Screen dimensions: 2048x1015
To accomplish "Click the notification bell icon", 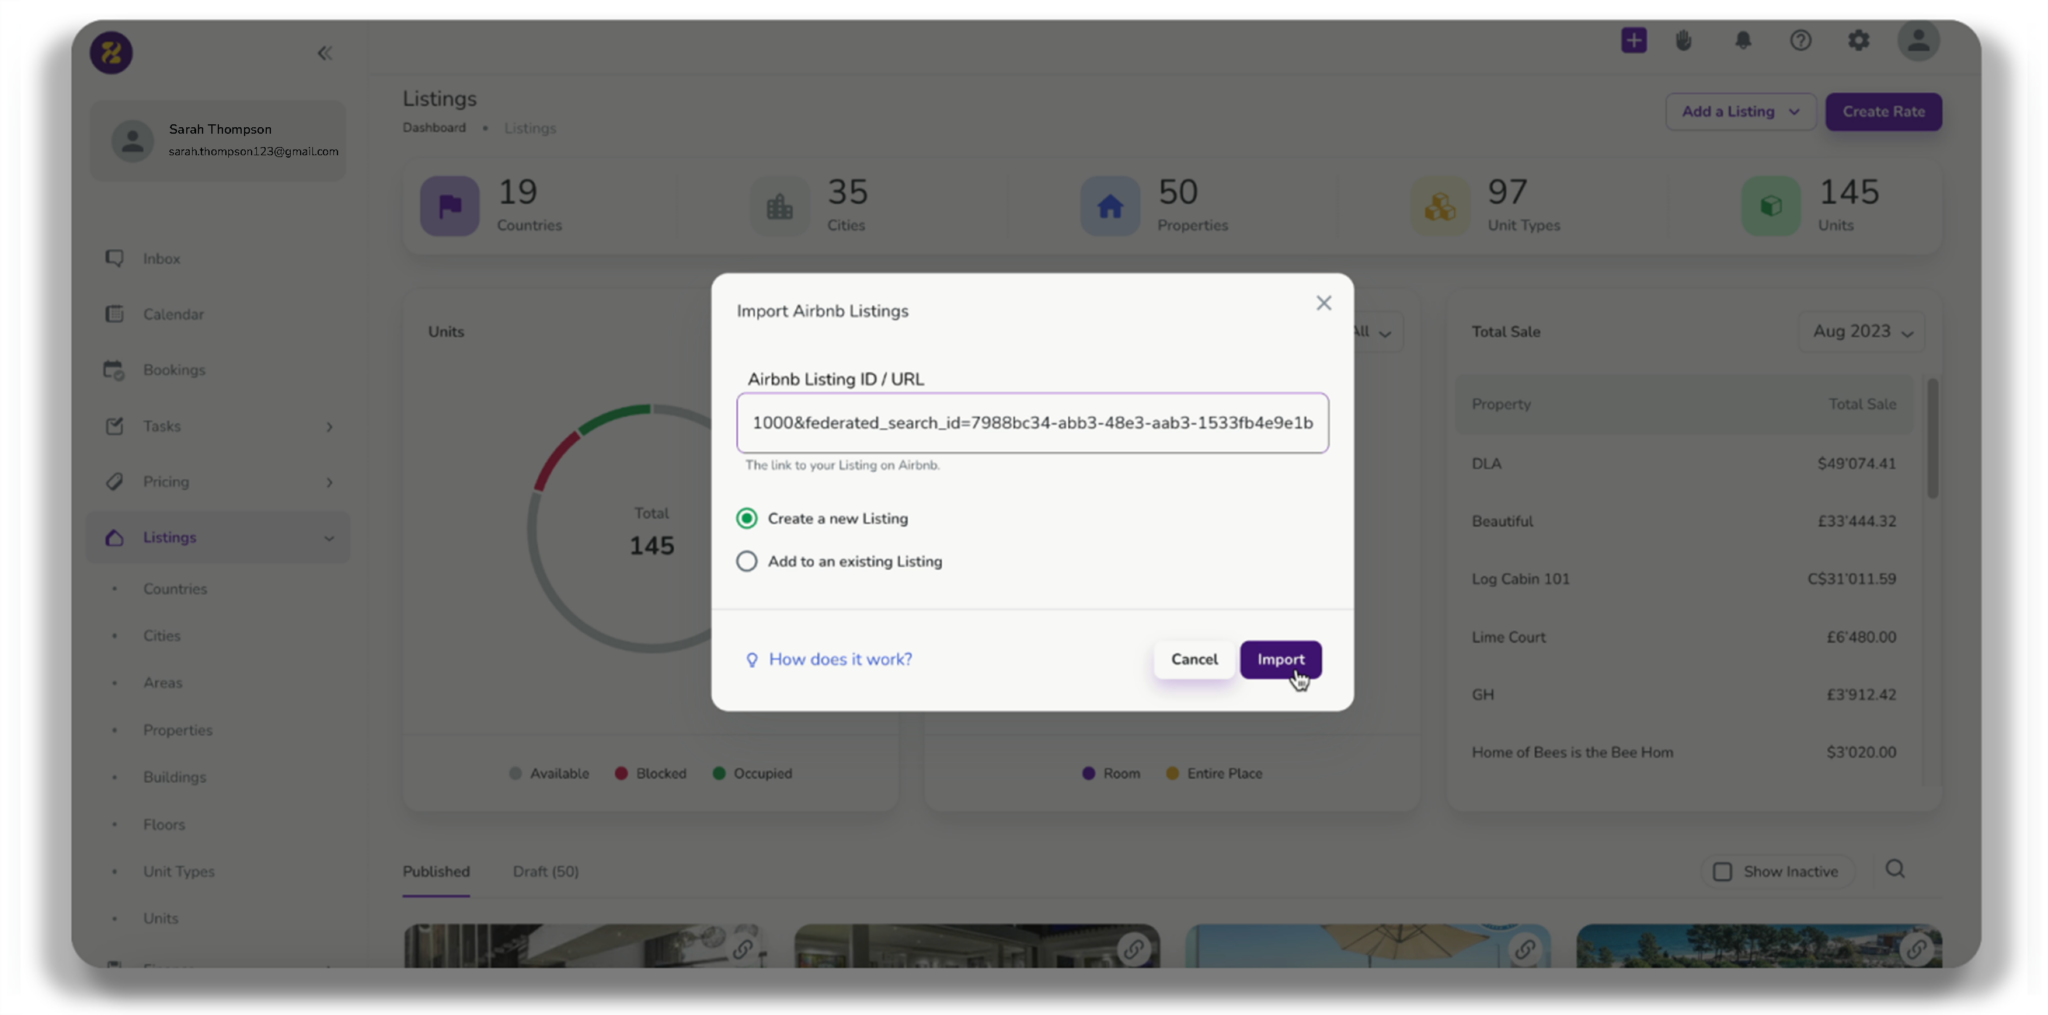I will click(x=1742, y=41).
